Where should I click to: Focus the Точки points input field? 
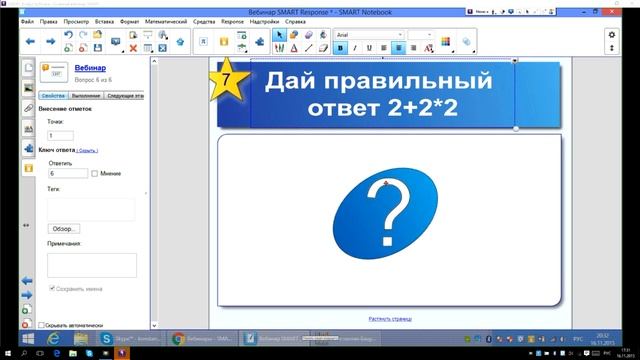pos(60,136)
